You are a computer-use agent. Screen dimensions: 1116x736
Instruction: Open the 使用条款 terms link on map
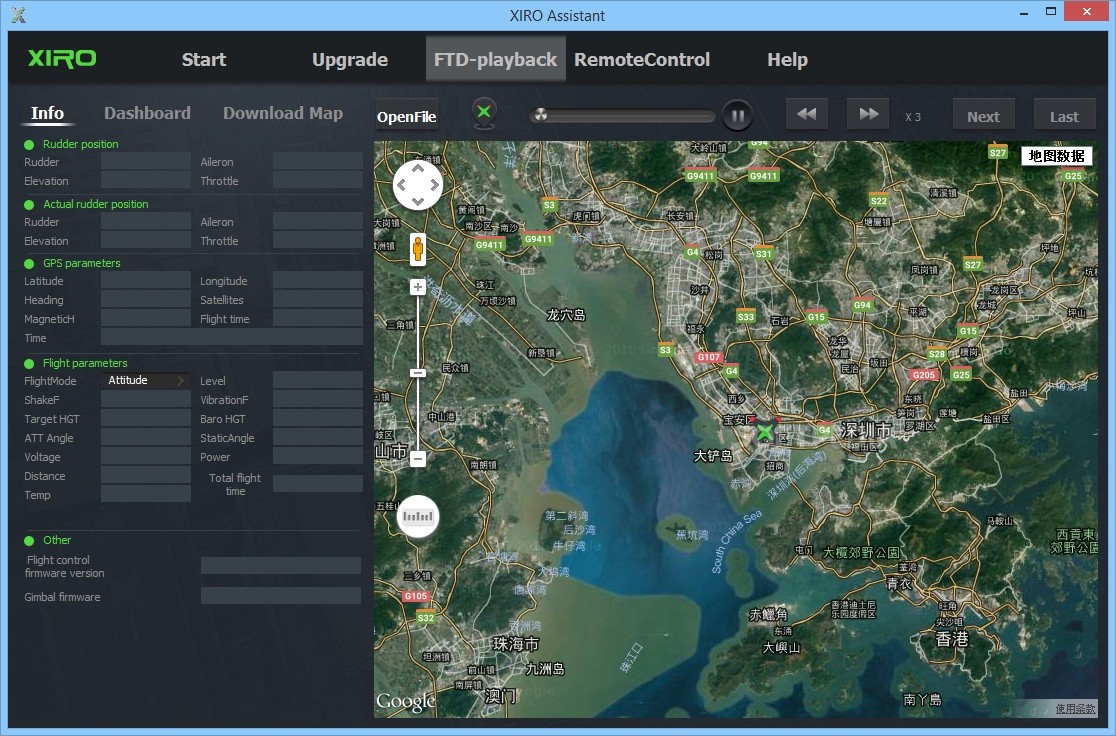(1075, 709)
